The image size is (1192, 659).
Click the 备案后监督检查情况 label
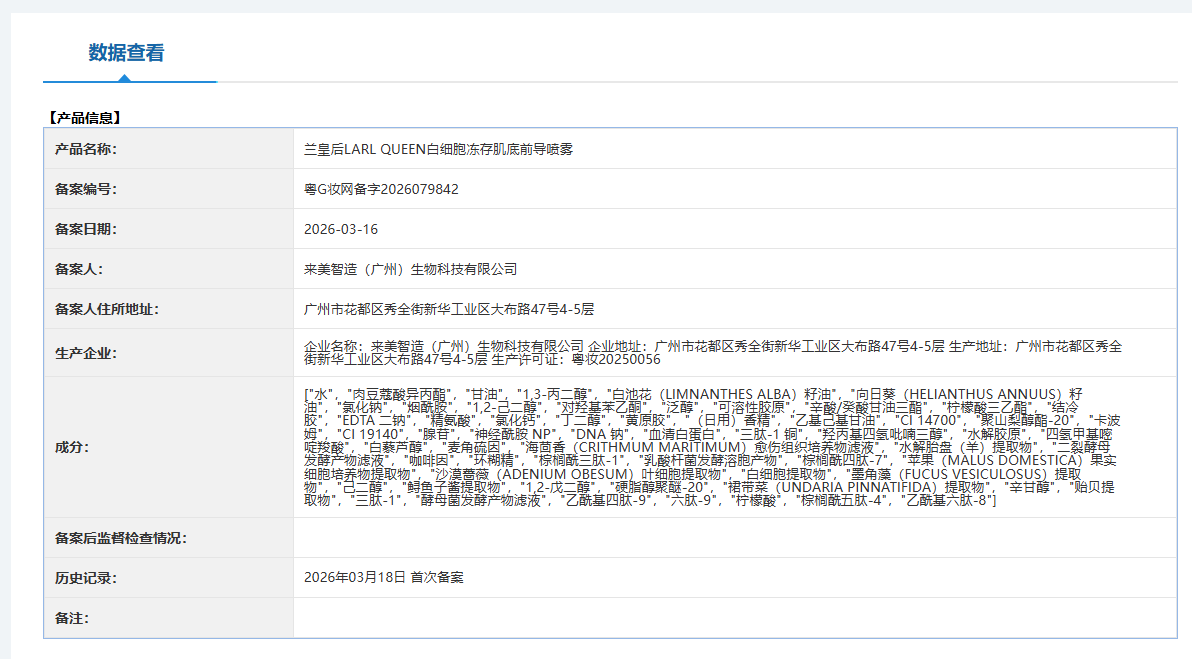coord(121,538)
